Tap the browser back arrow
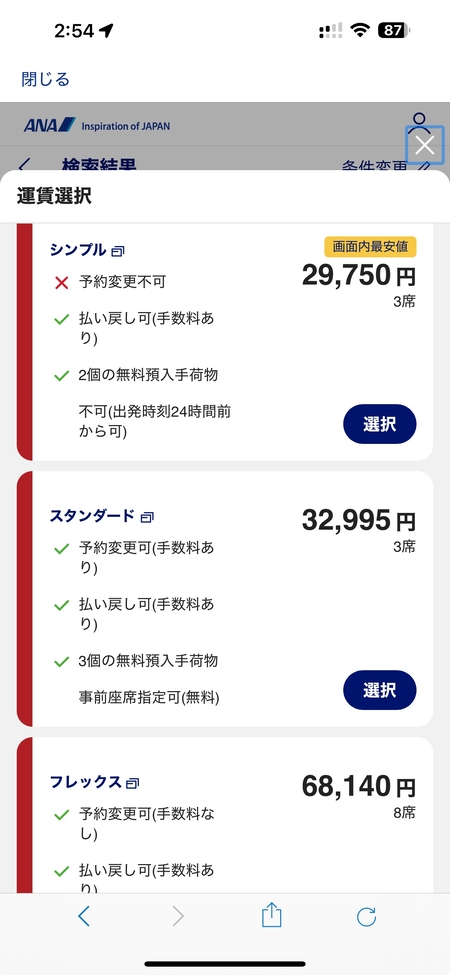This screenshot has width=450, height=975. click(x=84, y=917)
